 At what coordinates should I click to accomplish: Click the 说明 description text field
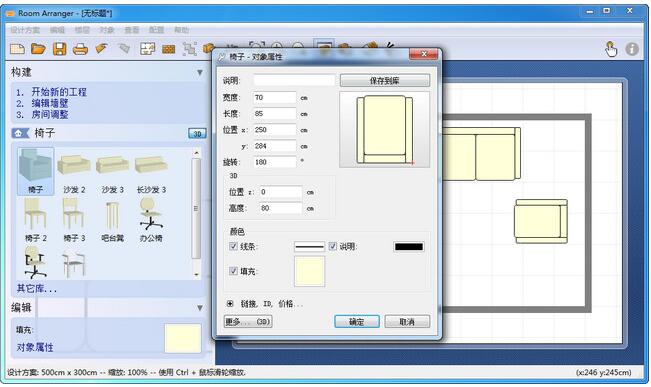294,81
